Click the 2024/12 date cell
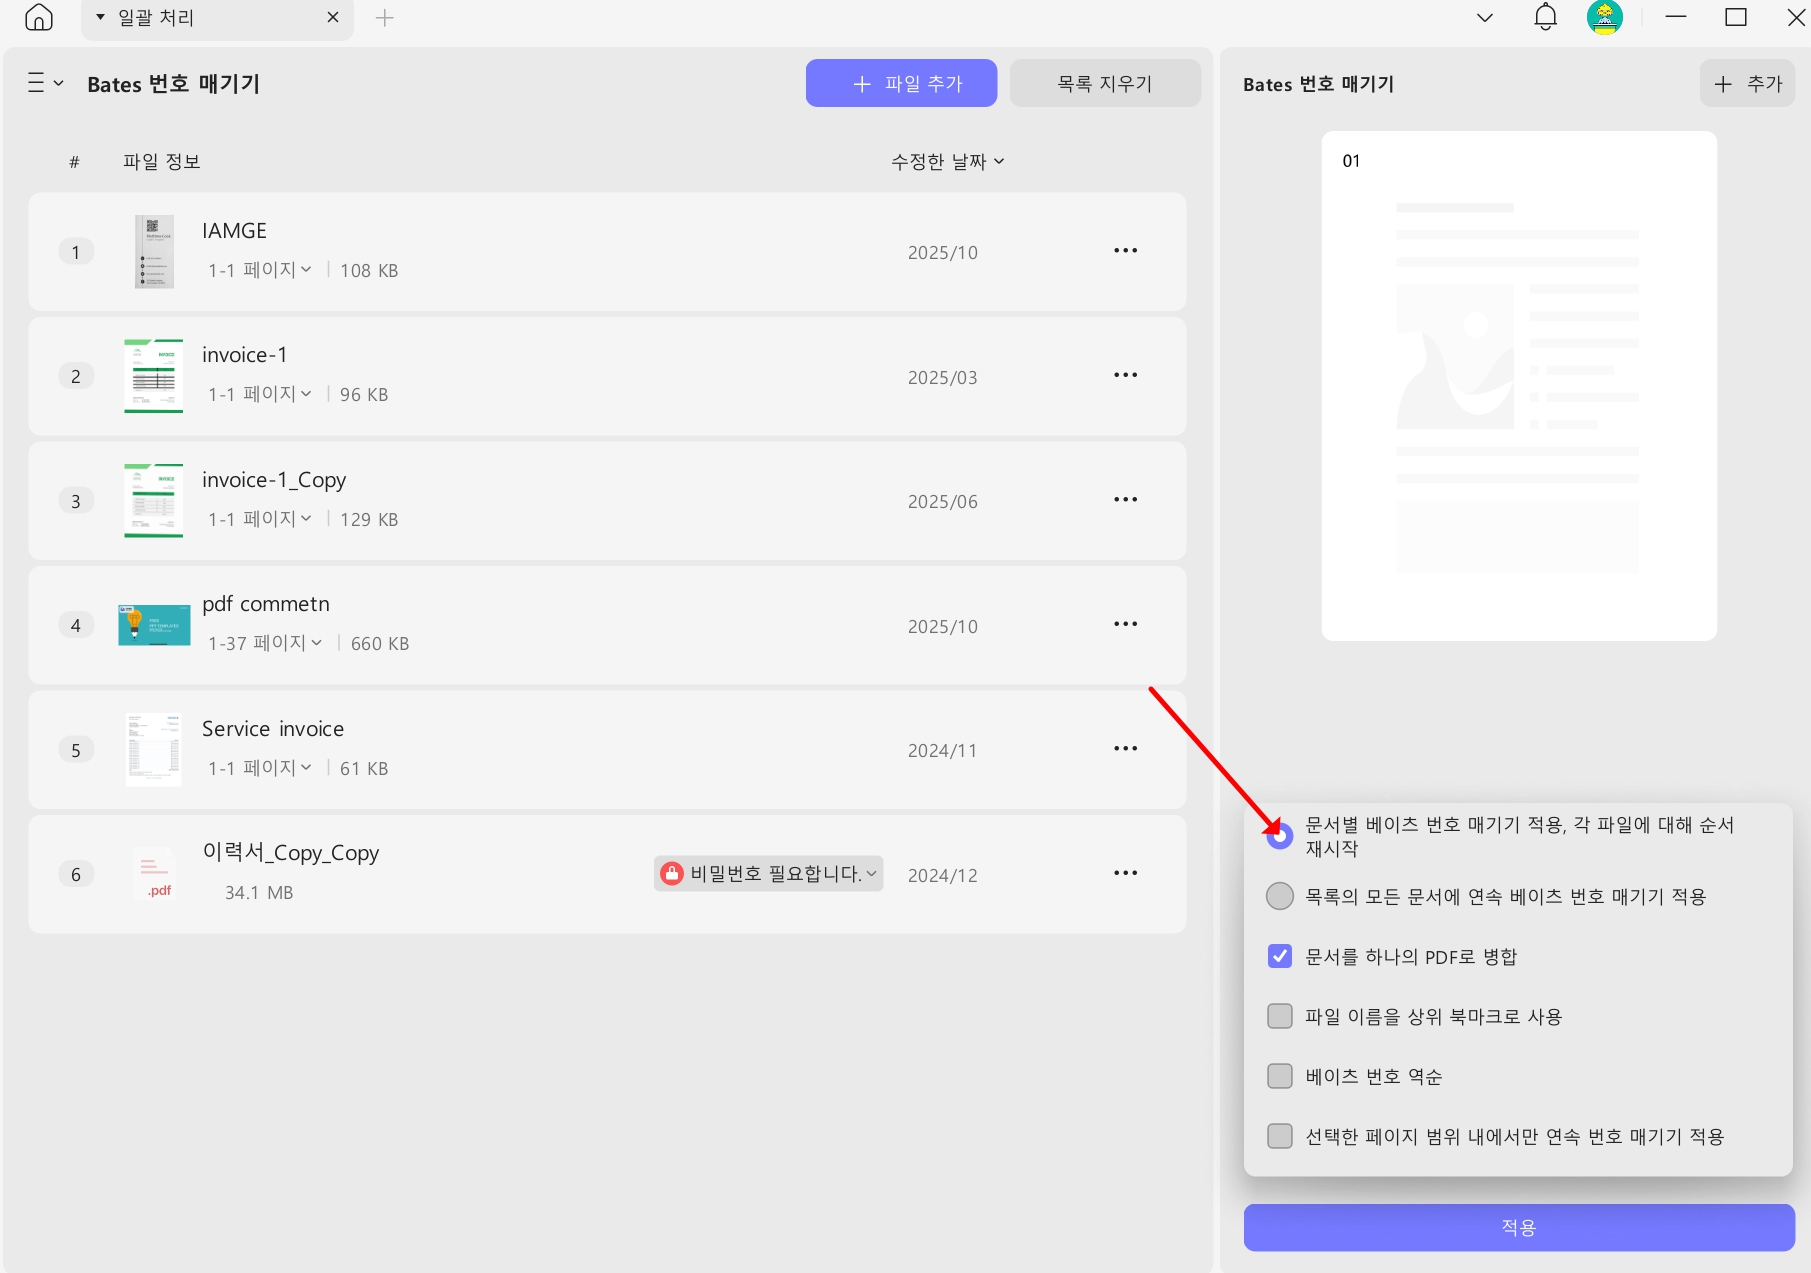 pyautogui.click(x=942, y=876)
